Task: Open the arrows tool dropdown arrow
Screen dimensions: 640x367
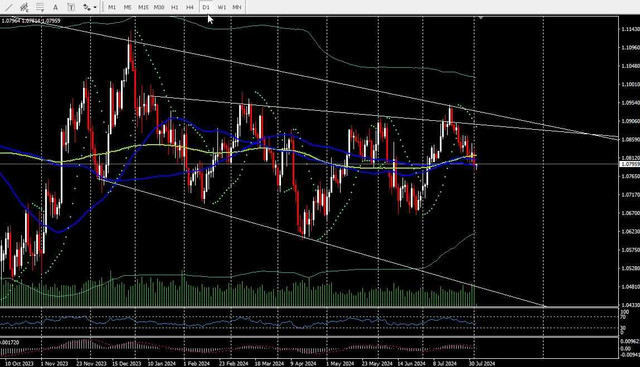Action: 95,7
